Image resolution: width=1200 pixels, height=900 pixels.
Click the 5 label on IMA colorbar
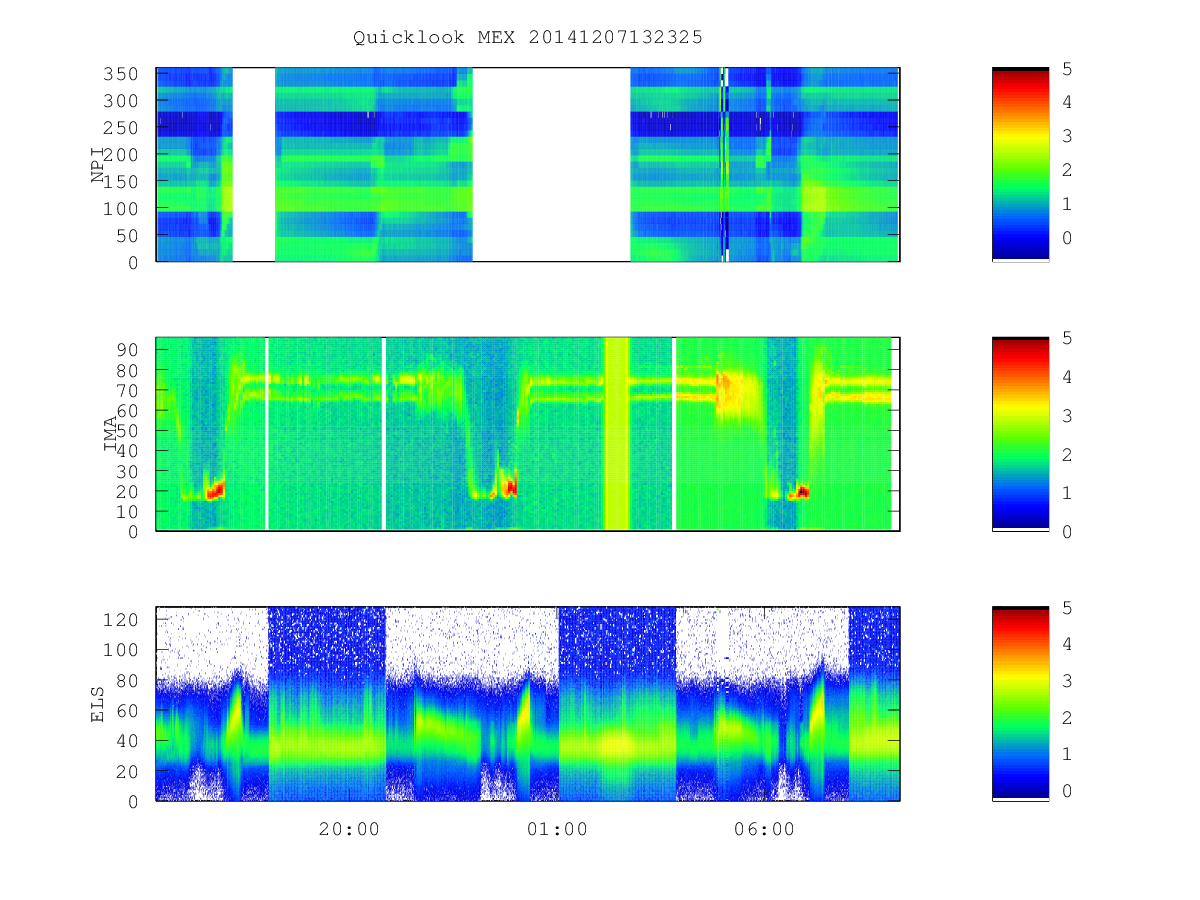[1067, 338]
